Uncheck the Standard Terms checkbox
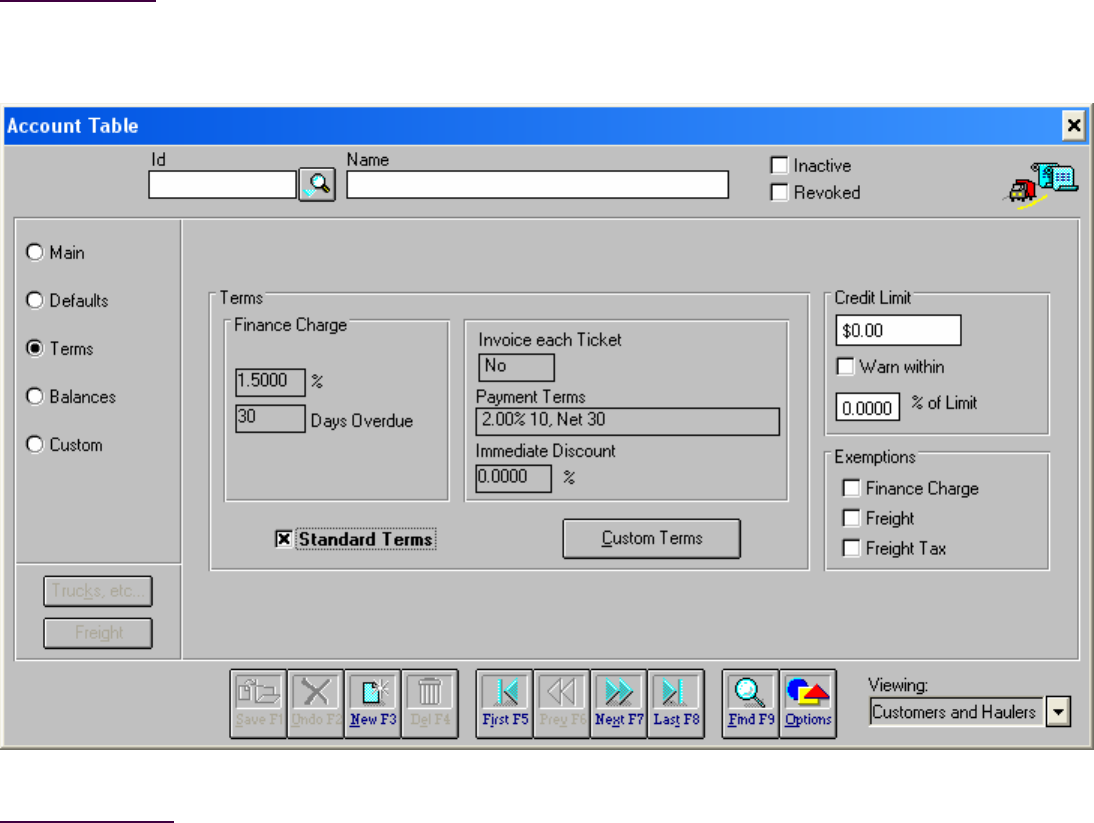This screenshot has height=823, width=1094. (x=284, y=539)
